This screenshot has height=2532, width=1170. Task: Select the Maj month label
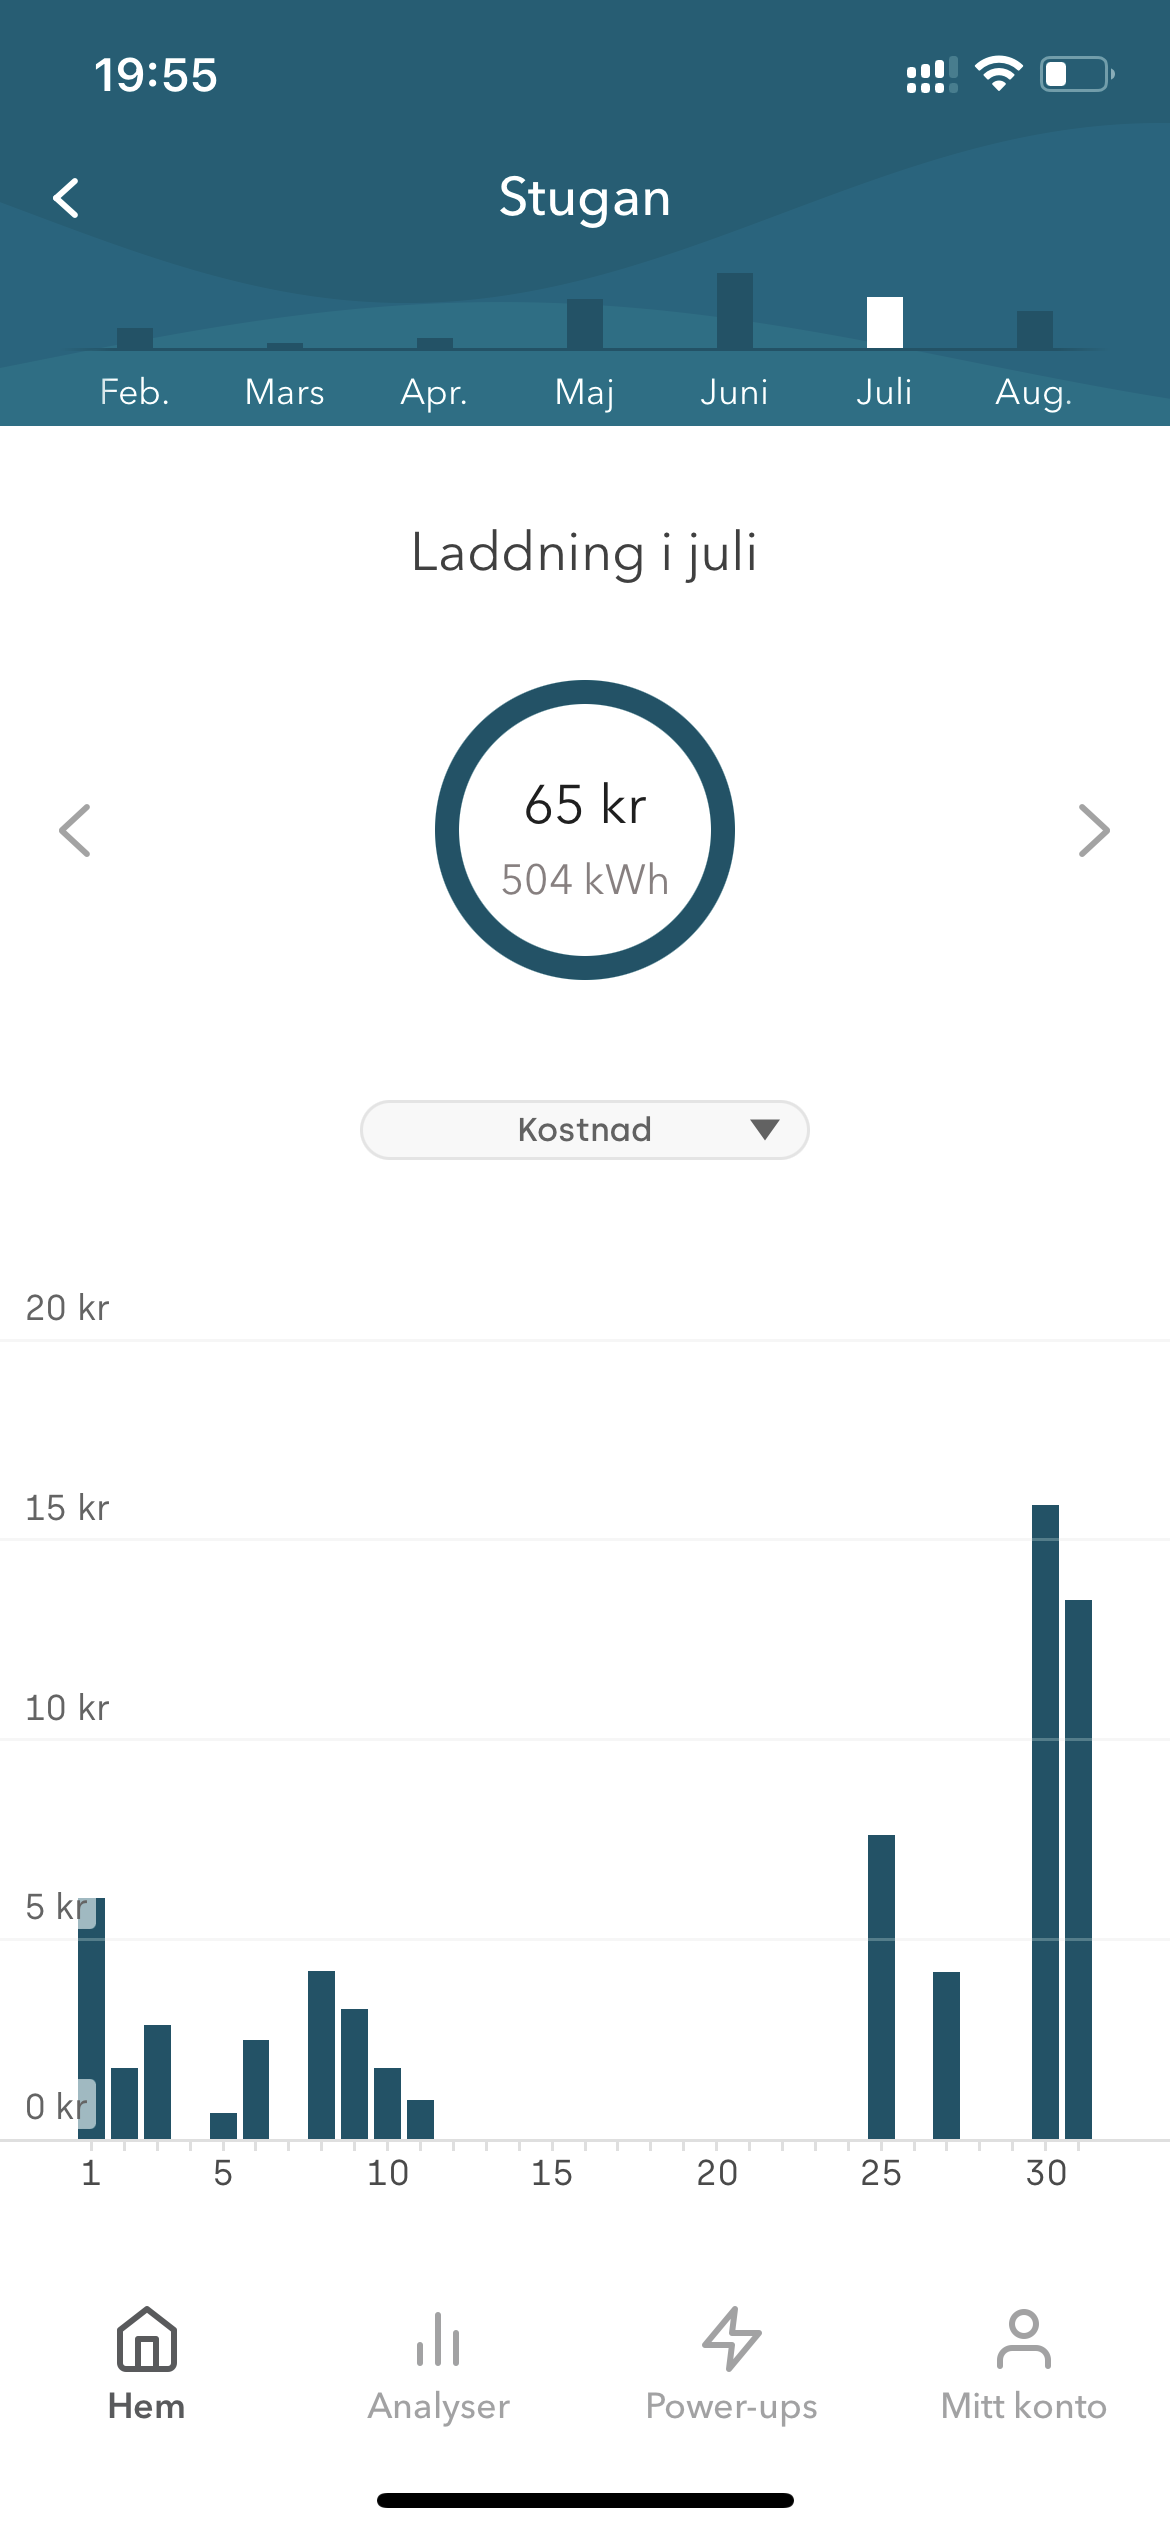(x=585, y=392)
